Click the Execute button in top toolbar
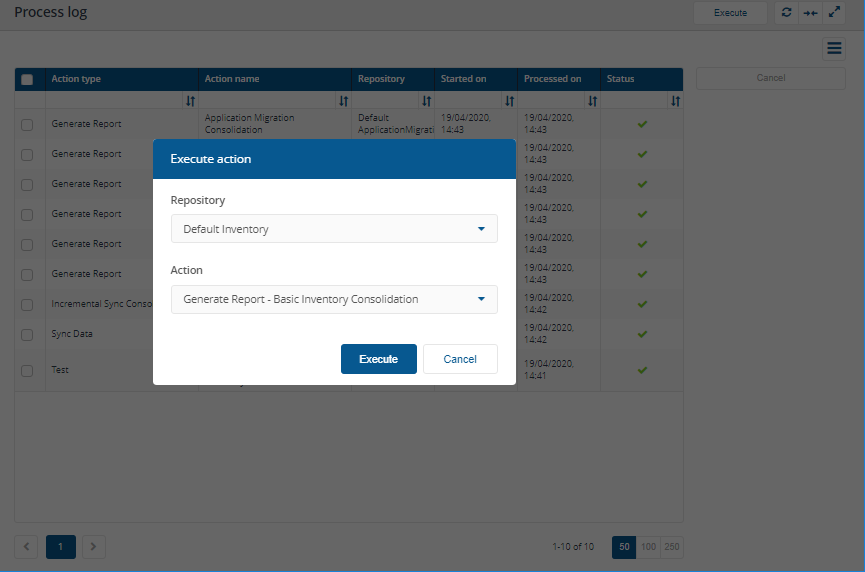The image size is (865, 572). pos(730,13)
